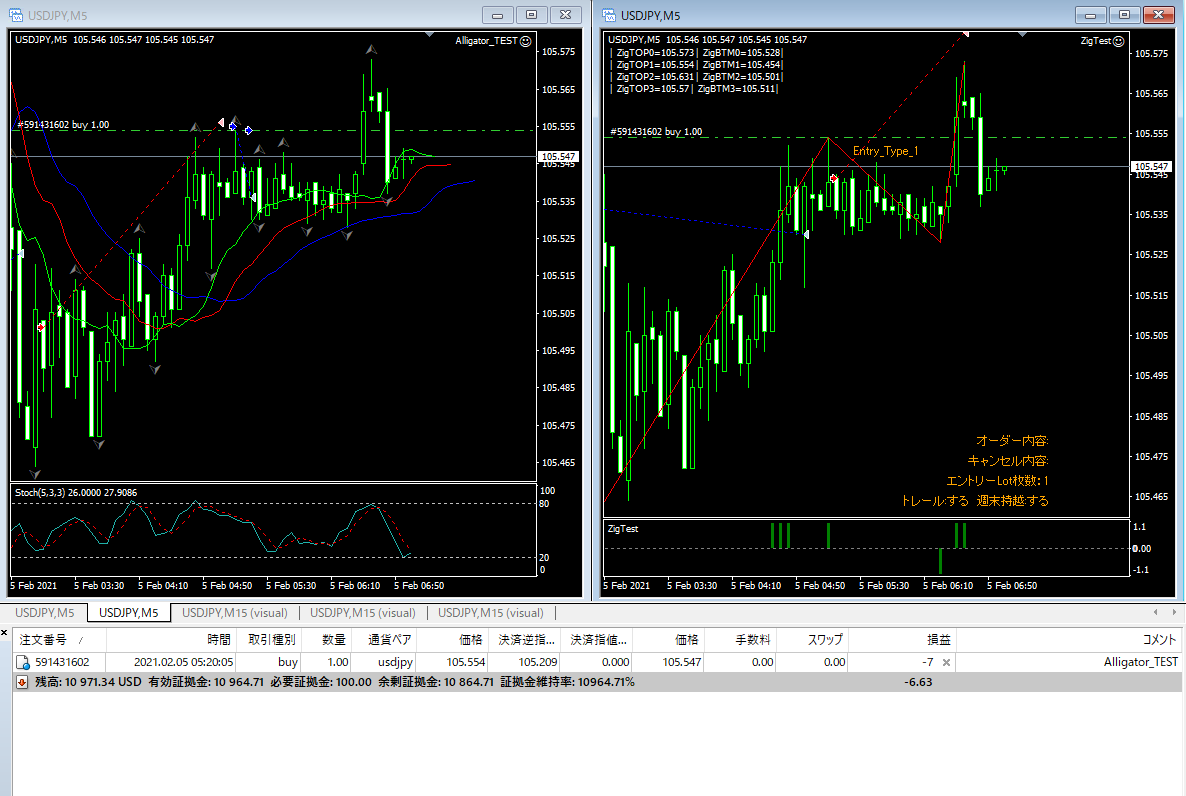Screen dimensions: 1186x796
Task: Select the Entry_Type_1 label on the right chart
Action: point(885,151)
